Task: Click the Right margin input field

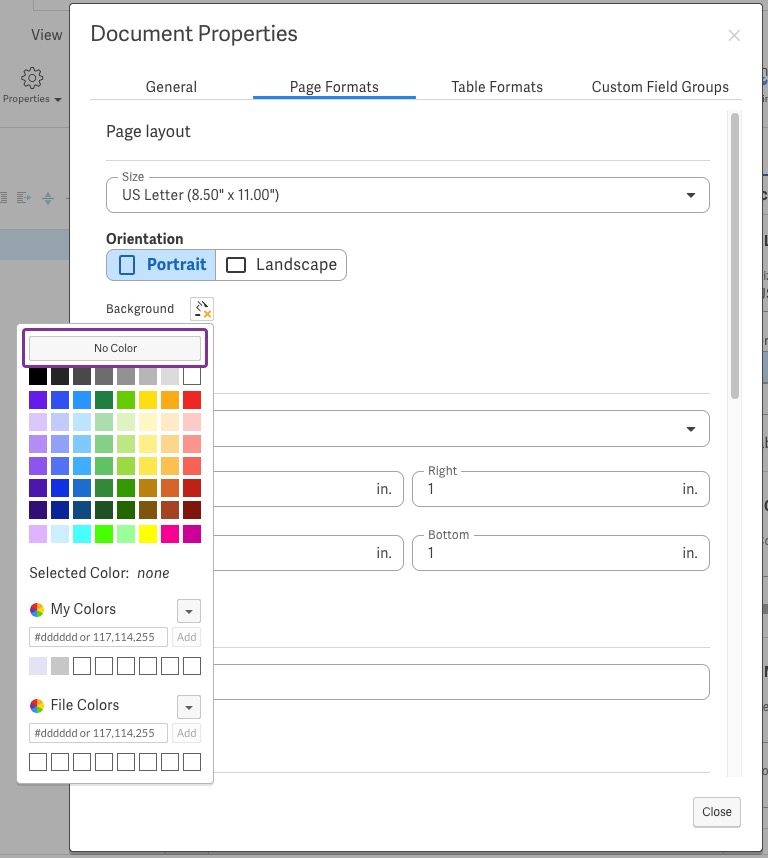Action: (561, 489)
